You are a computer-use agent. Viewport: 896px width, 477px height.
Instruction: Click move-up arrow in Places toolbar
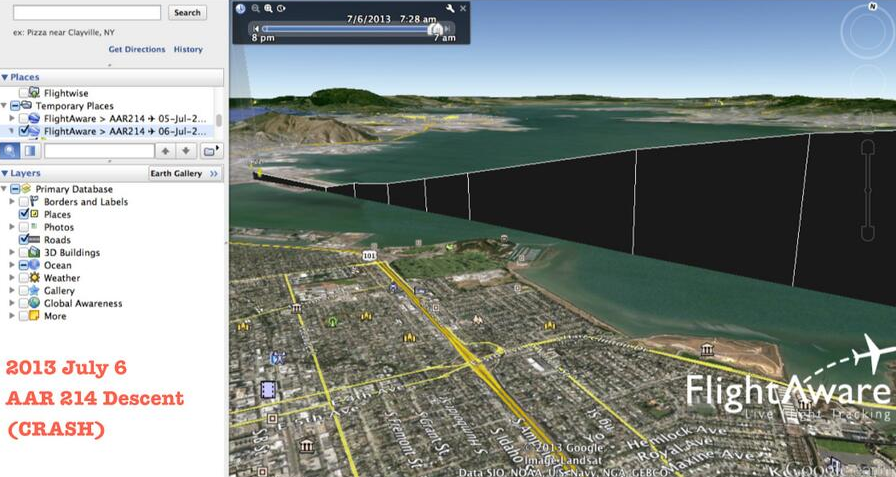[x=166, y=151]
